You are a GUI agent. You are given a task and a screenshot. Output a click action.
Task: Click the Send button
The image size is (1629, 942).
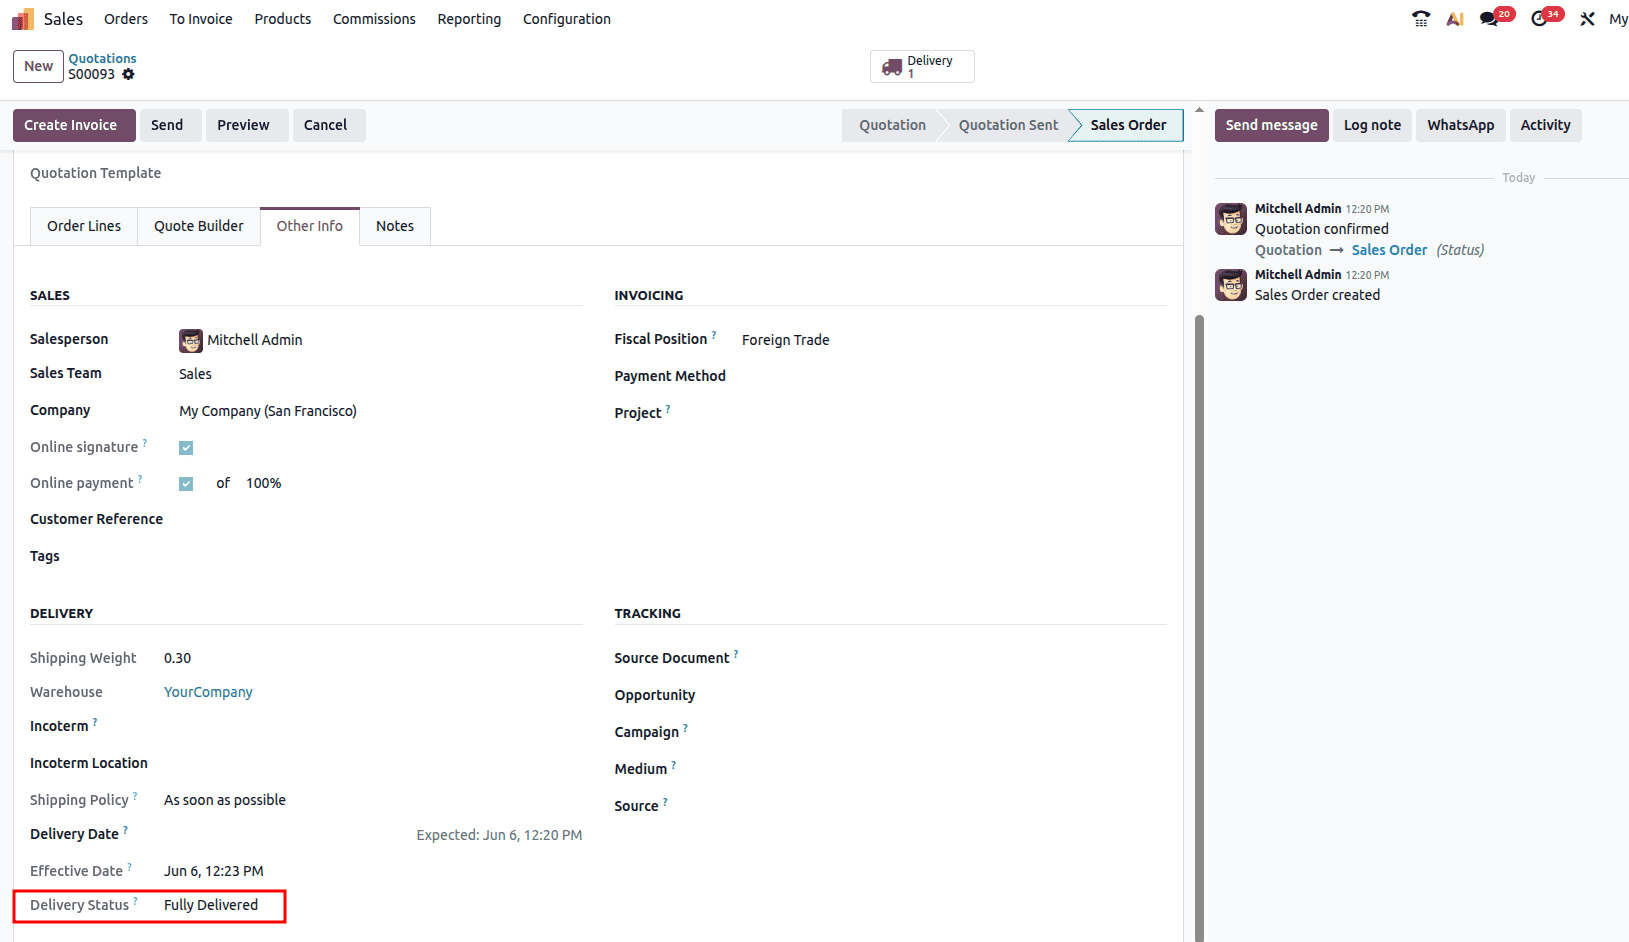click(x=170, y=125)
